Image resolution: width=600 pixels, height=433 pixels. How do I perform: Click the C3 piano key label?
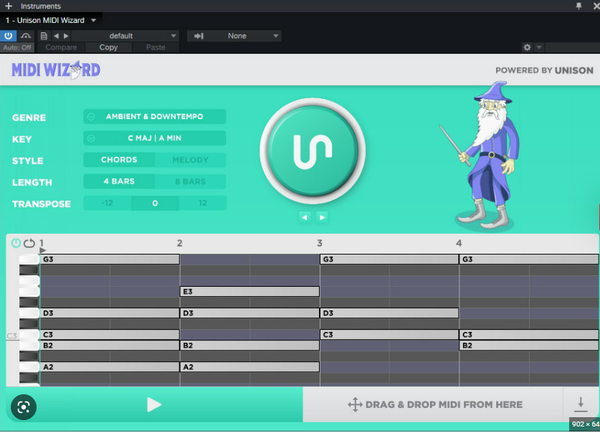pos(12,336)
